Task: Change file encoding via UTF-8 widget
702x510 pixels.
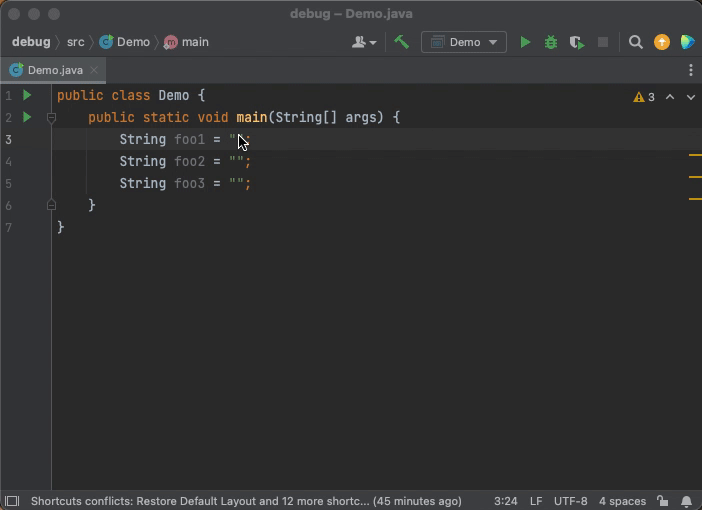Action: click(570, 501)
